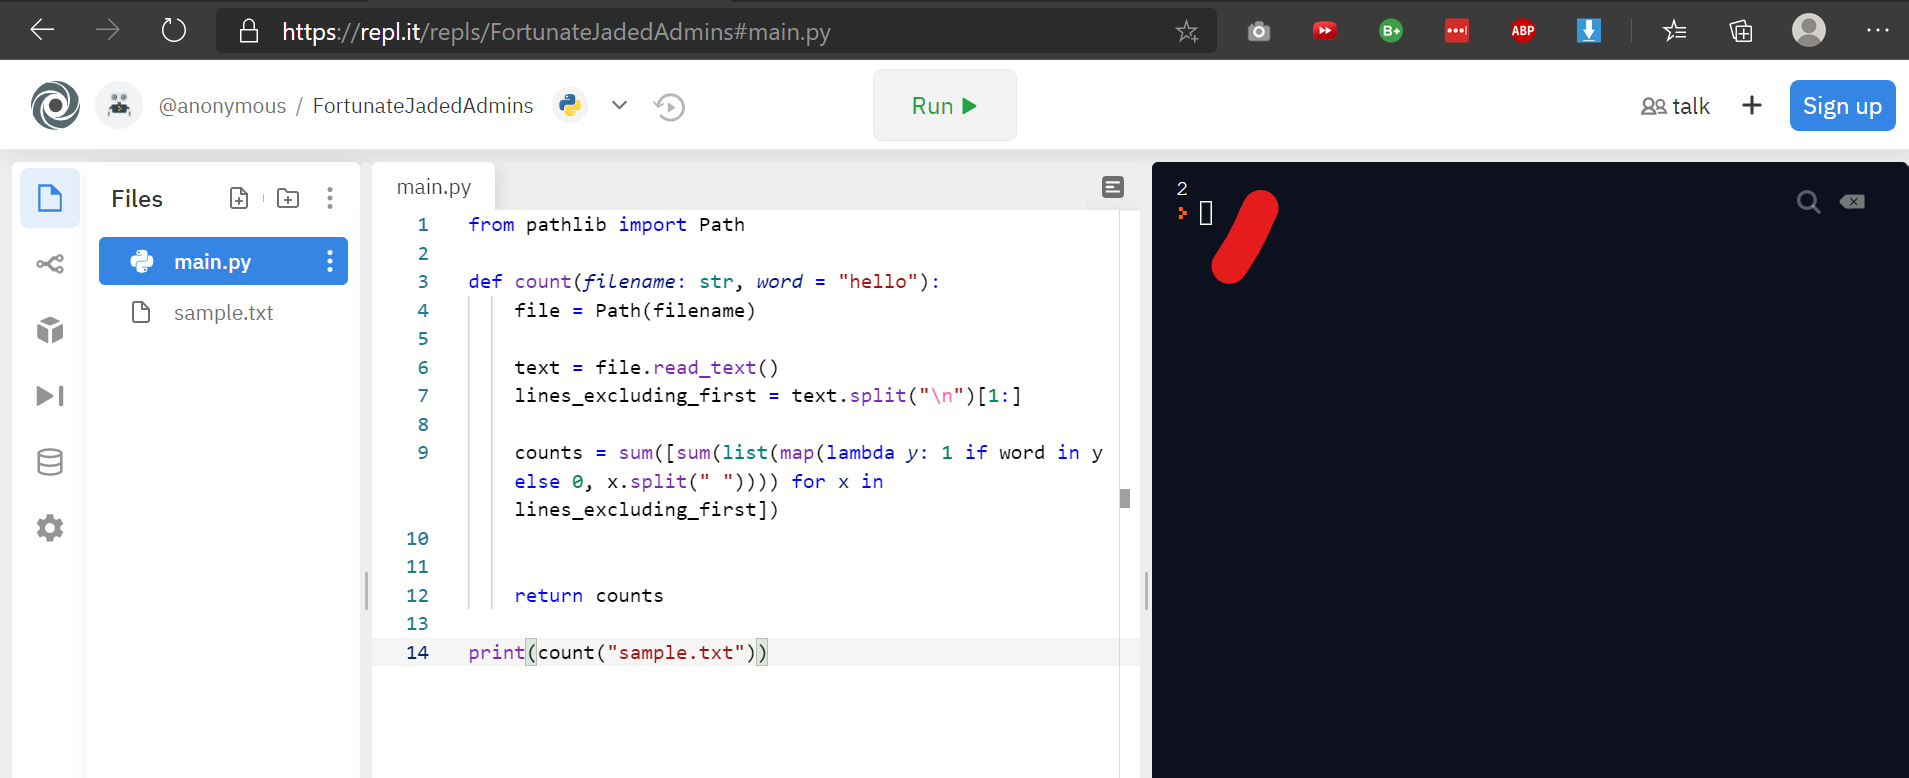Click the add new file icon
Image resolution: width=1909 pixels, height=778 pixels.
coord(239,198)
